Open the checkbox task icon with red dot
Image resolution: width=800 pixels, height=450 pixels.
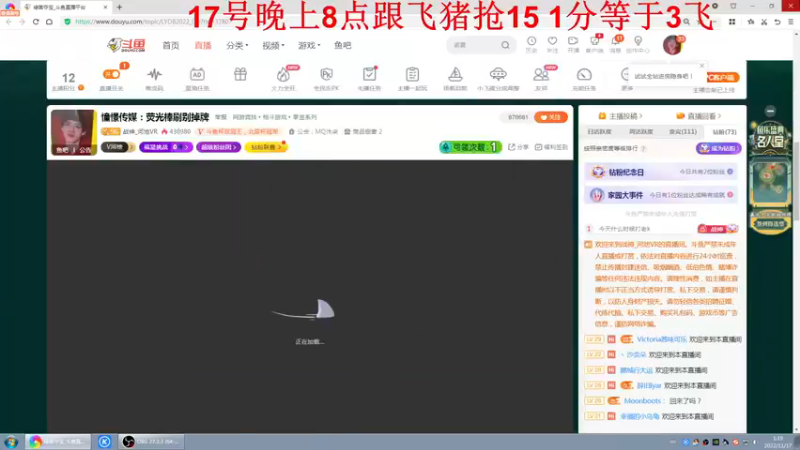coord(369,74)
